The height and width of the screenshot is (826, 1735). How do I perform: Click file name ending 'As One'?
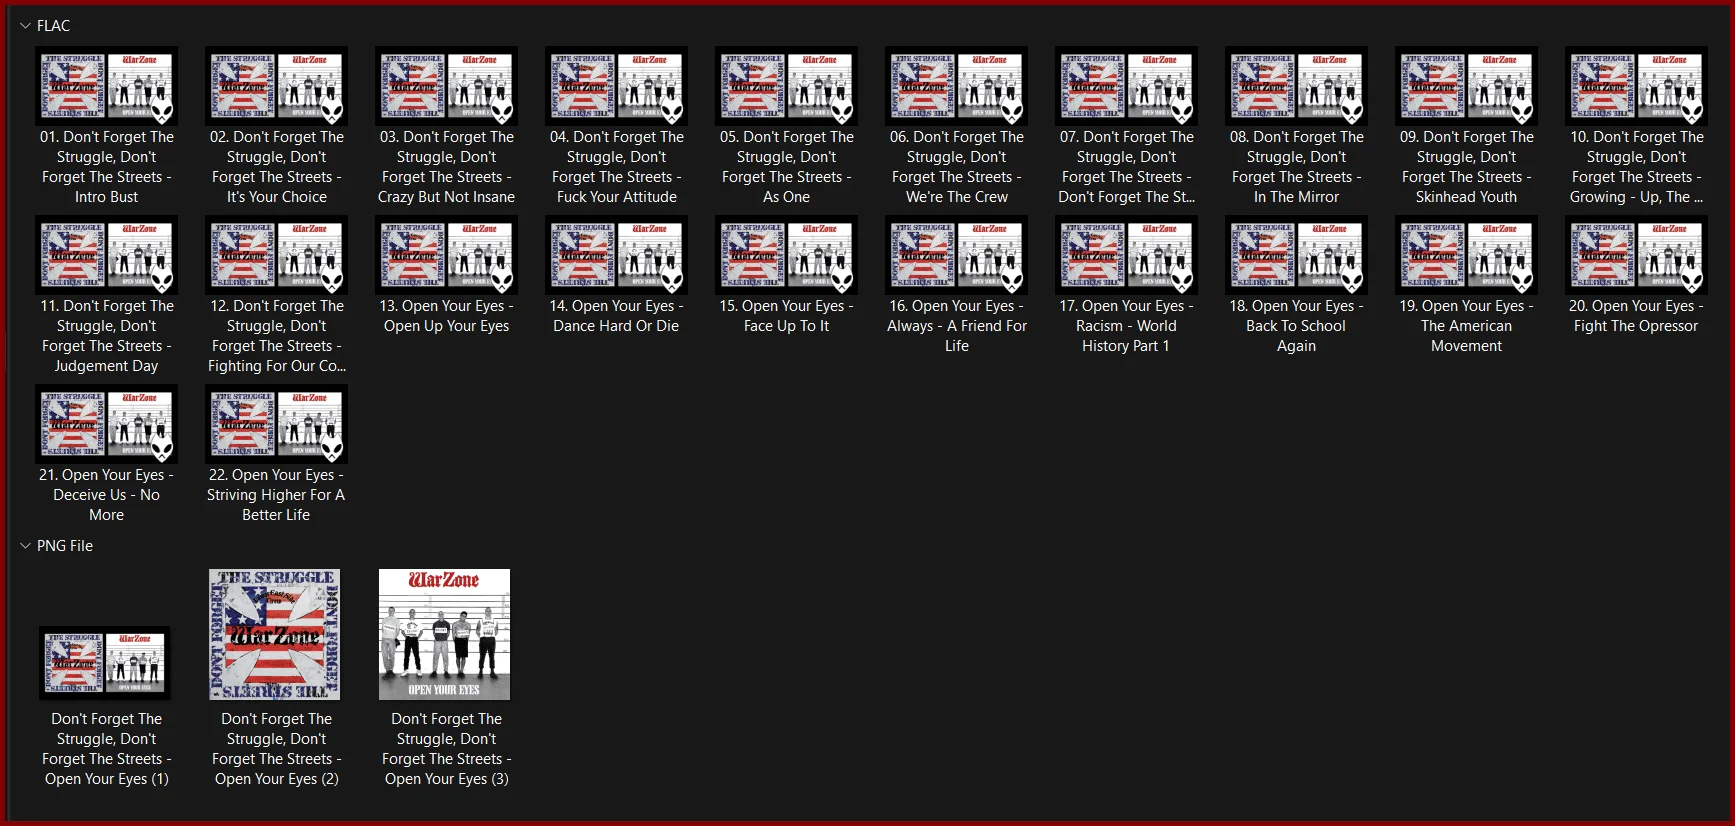[787, 167]
